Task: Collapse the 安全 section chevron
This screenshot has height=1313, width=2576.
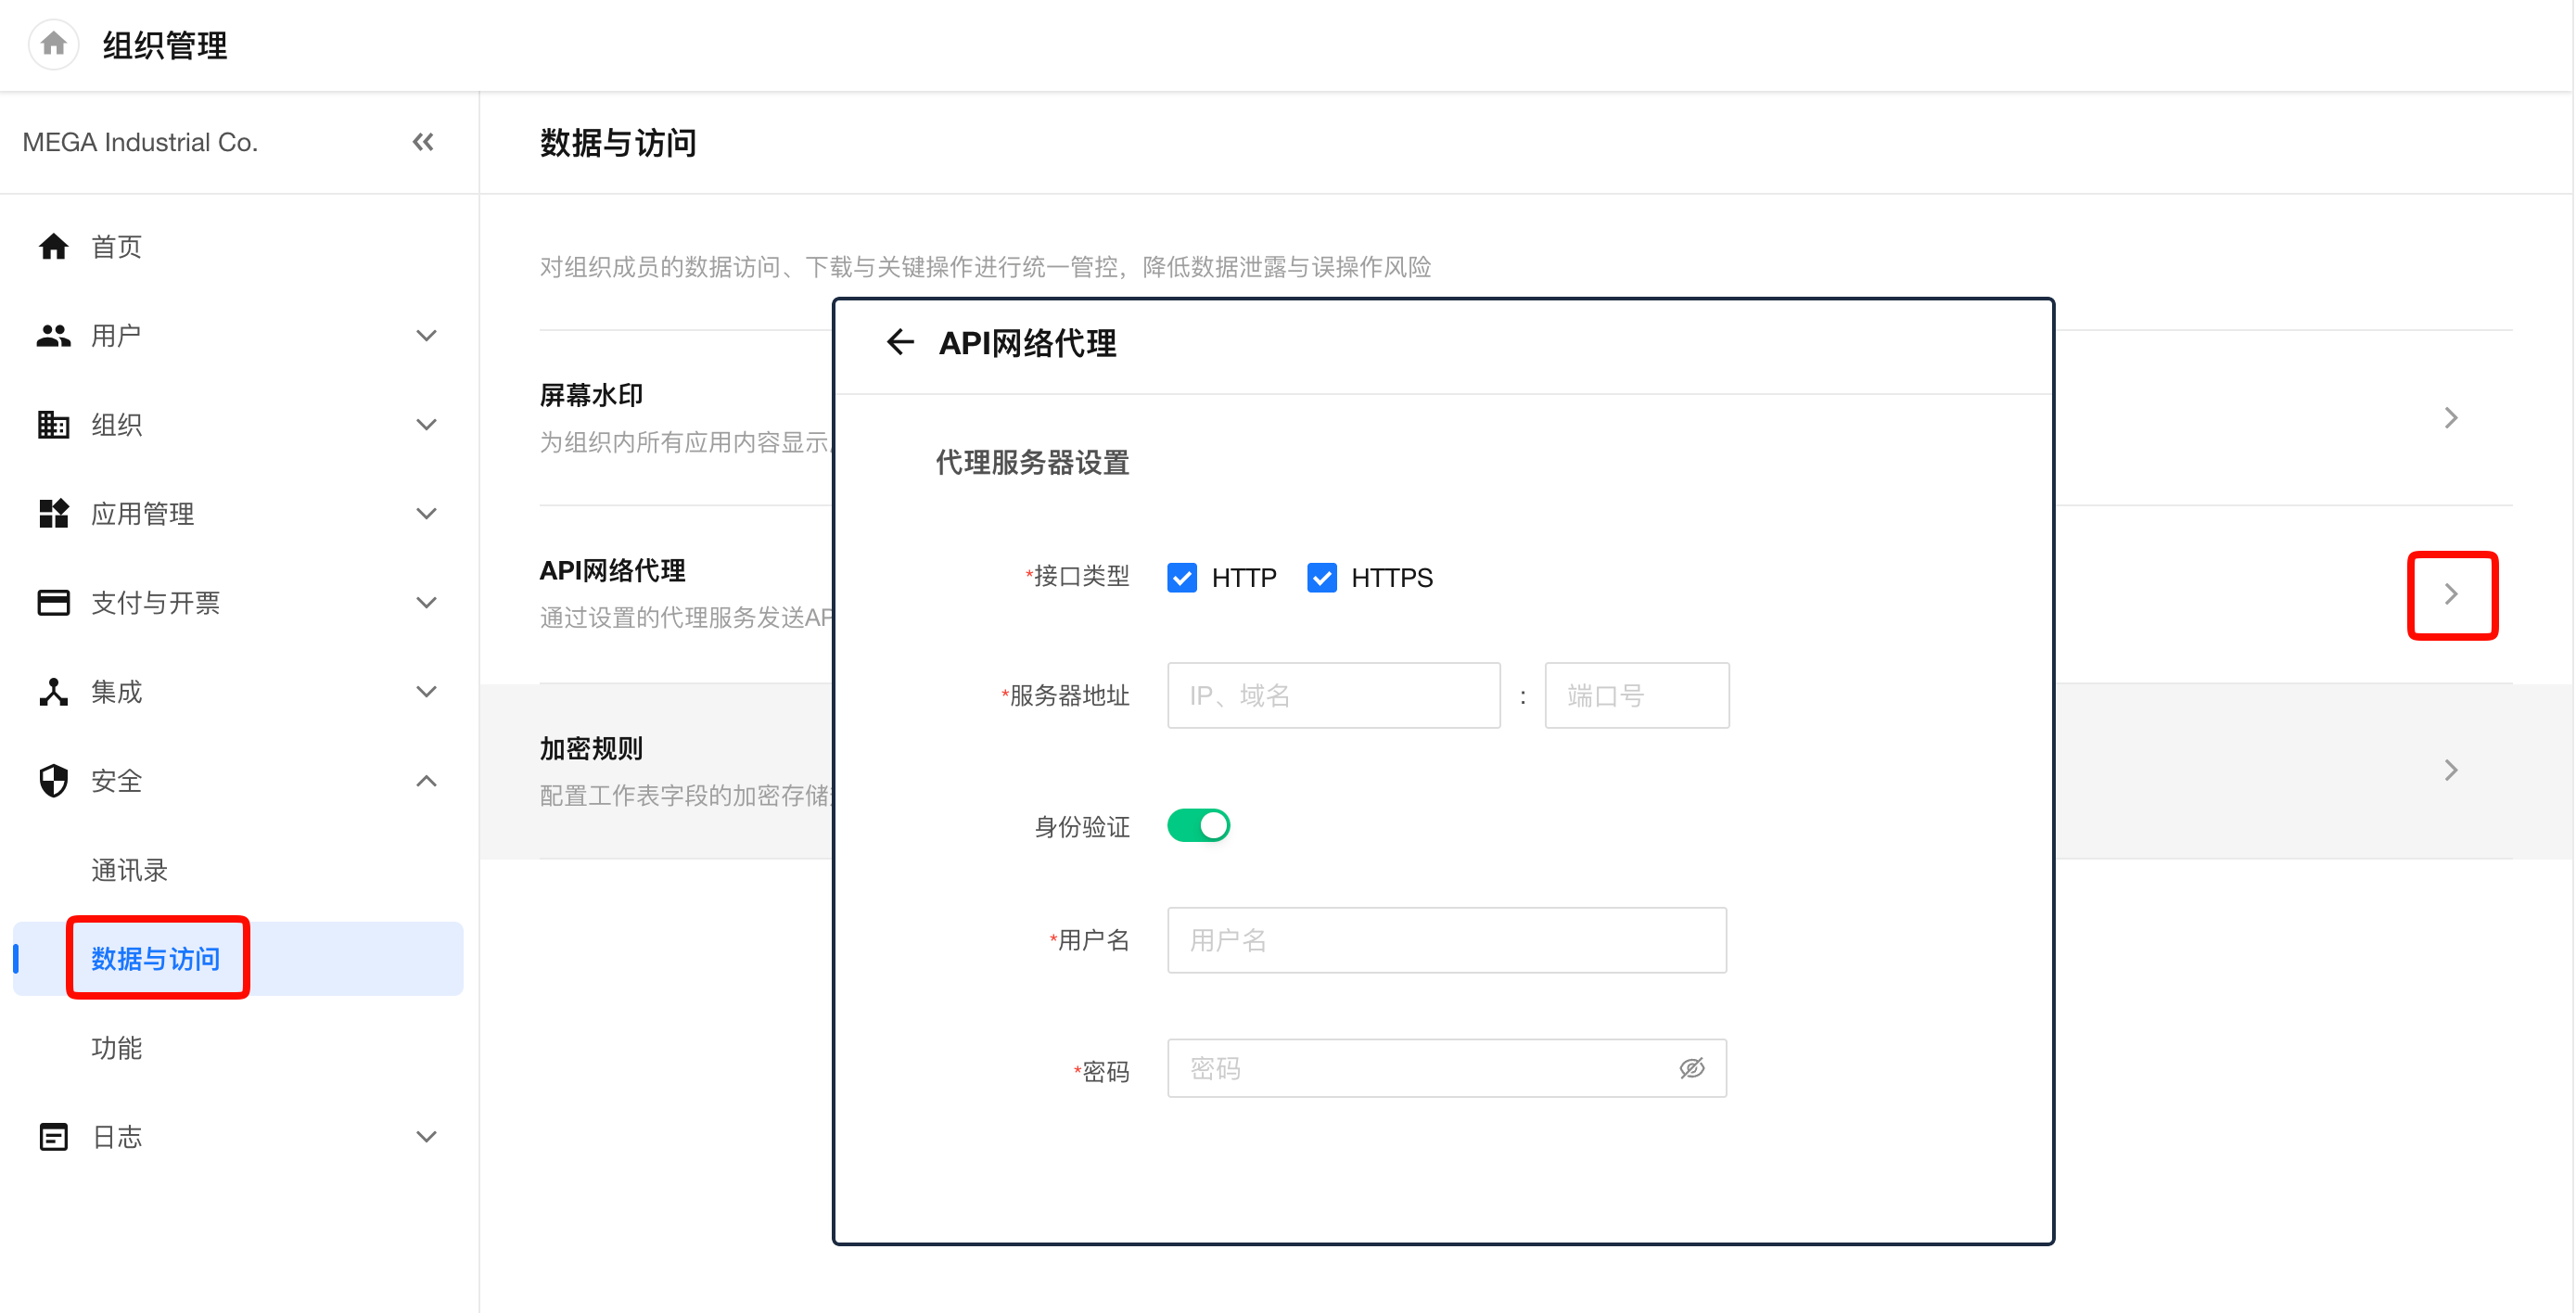Action: [x=426, y=780]
